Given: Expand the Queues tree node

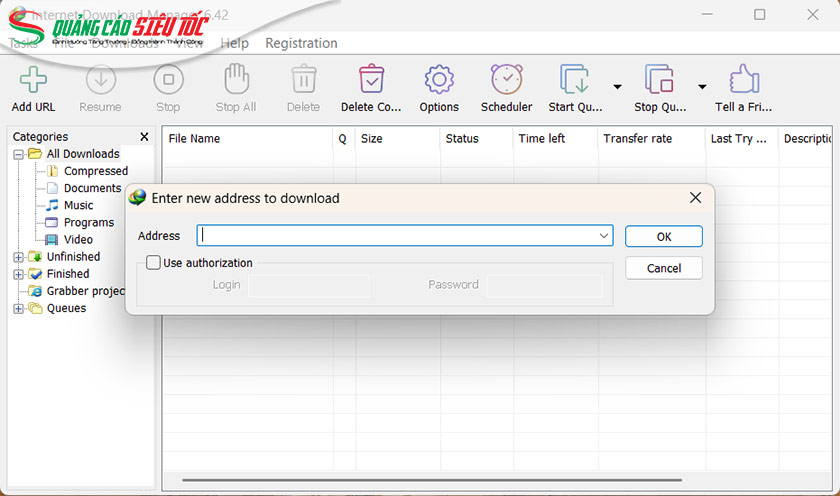Looking at the screenshot, I should pyautogui.click(x=18, y=309).
